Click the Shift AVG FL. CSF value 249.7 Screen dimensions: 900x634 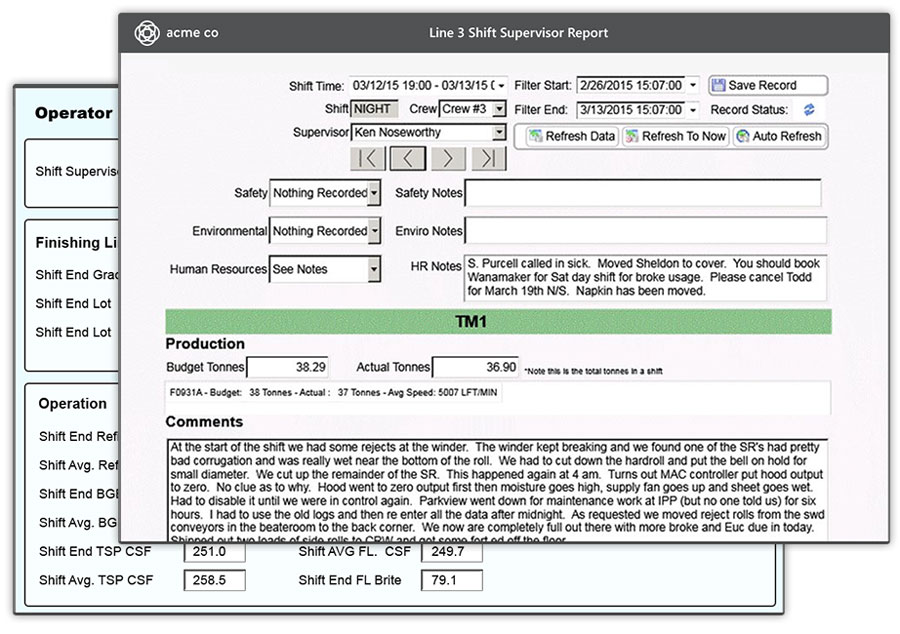pyautogui.click(x=452, y=551)
